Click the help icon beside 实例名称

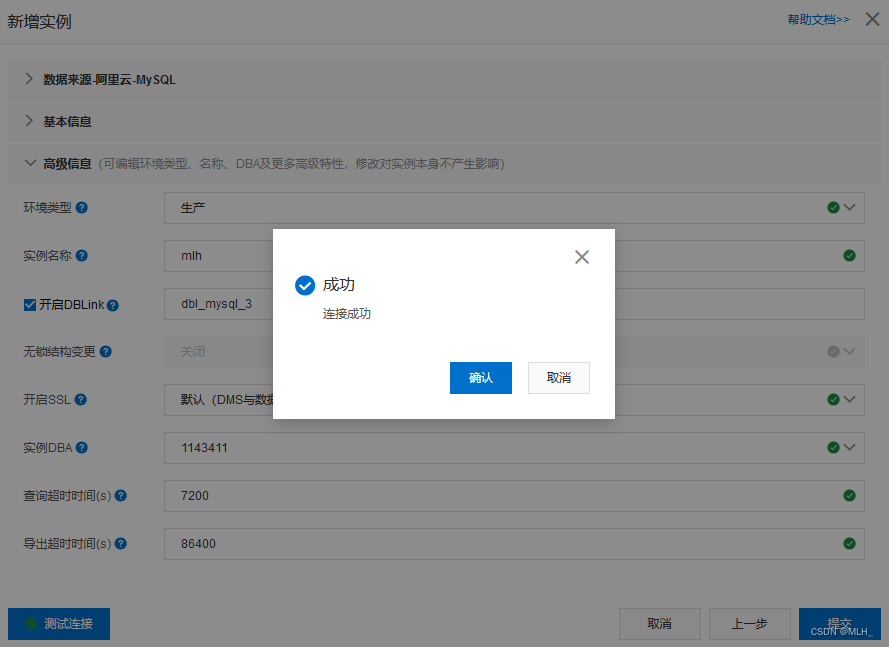[82, 256]
